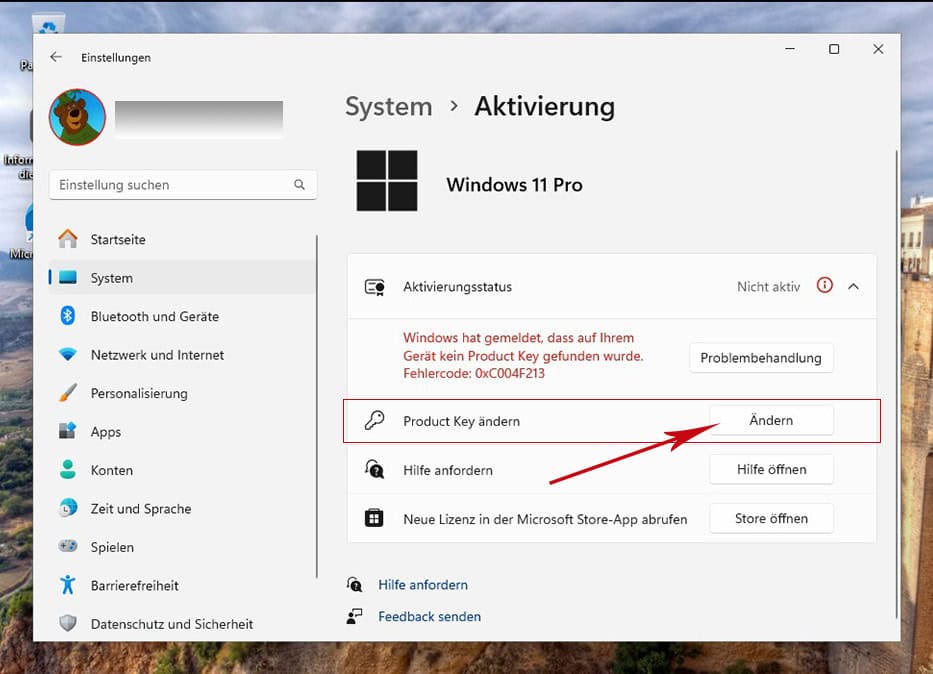Image resolution: width=933 pixels, height=674 pixels.
Task: Click the user profile avatar picture
Action: (x=77, y=118)
